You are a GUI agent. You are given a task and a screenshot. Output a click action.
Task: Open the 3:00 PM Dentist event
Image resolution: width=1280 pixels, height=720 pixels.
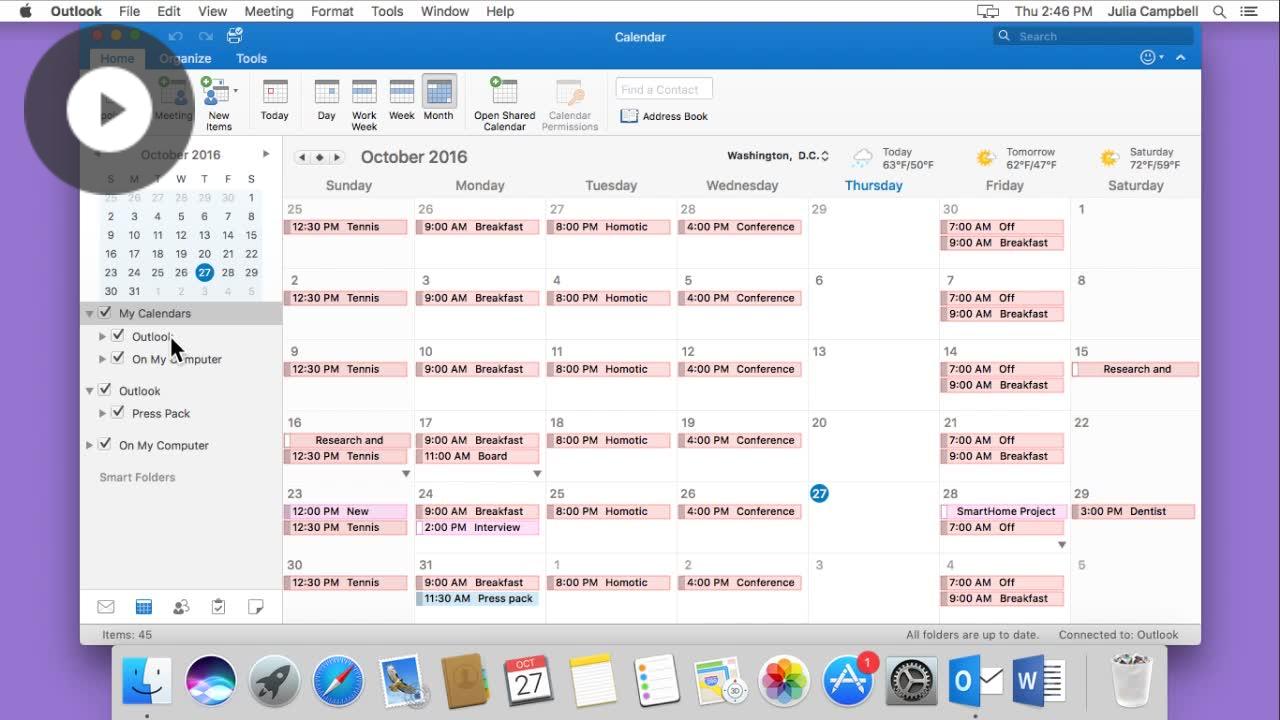coord(1134,511)
